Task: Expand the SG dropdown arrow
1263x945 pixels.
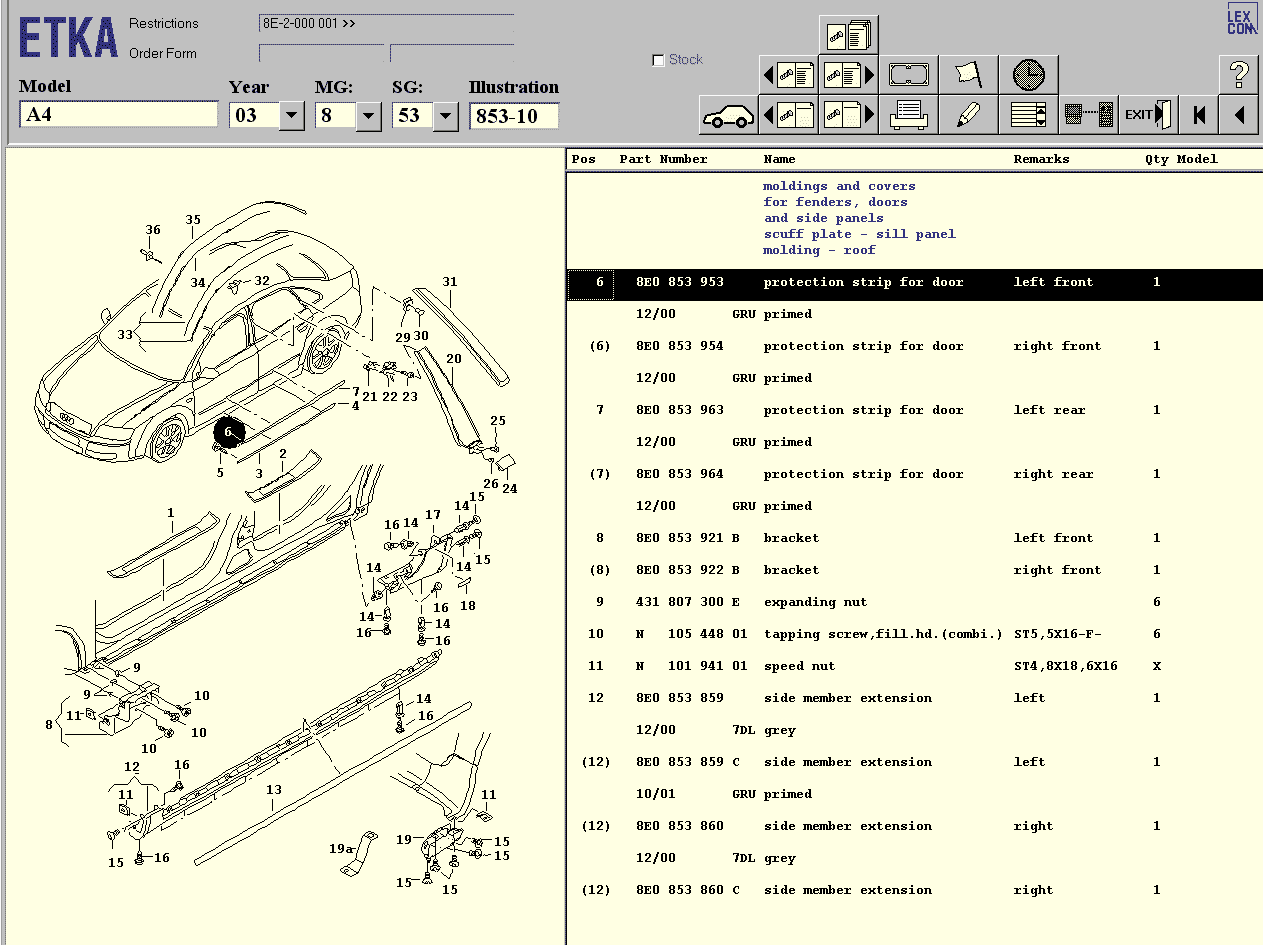Action: point(446,116)
